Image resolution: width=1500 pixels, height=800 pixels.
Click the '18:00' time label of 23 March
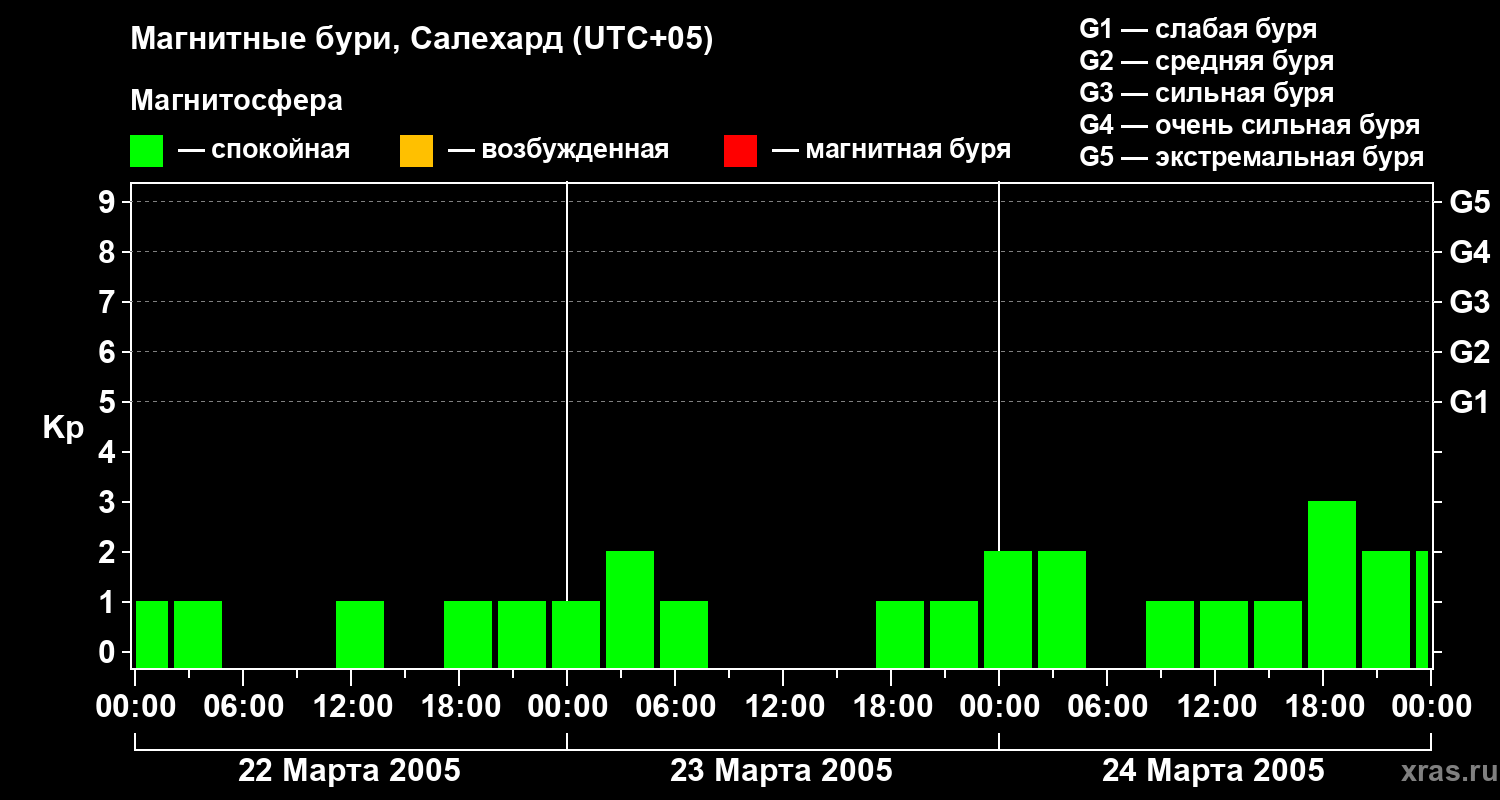tap(891, 707)
